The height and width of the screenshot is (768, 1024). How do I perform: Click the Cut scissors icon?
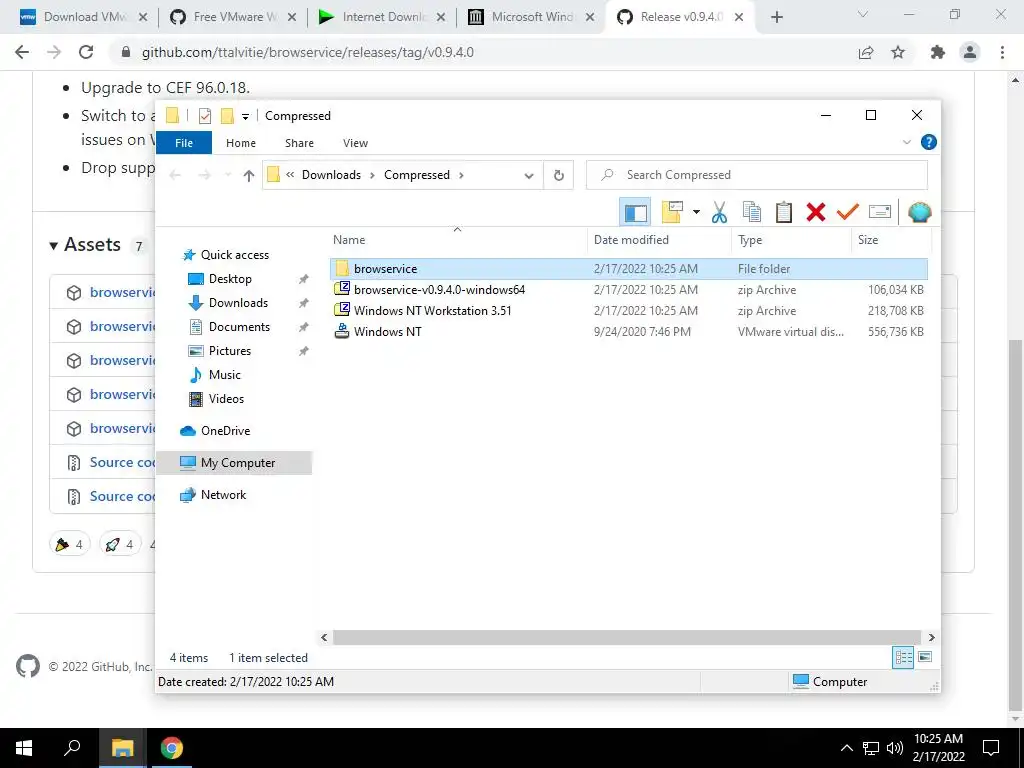click(x=719, y=212)
